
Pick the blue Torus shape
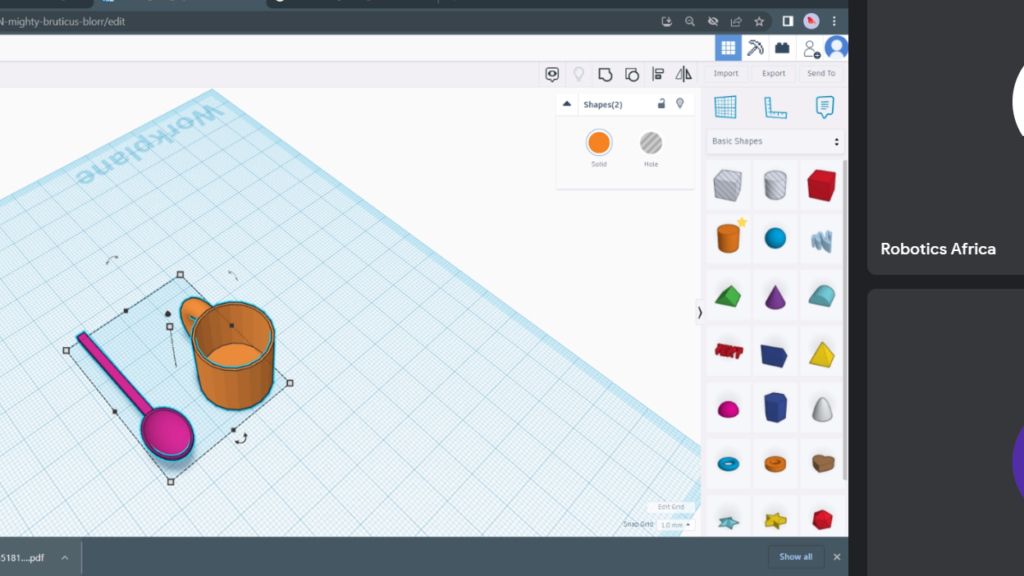tap(728, 464)
